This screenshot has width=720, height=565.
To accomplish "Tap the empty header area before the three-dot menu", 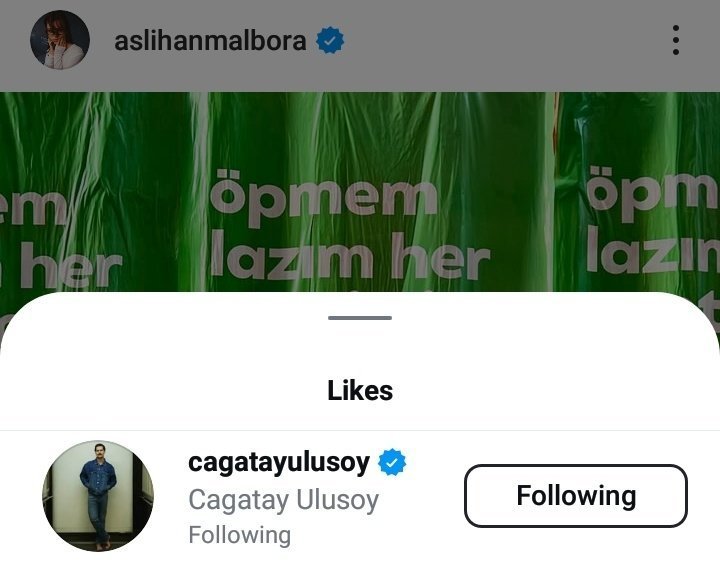I will [x=505, y=40].
